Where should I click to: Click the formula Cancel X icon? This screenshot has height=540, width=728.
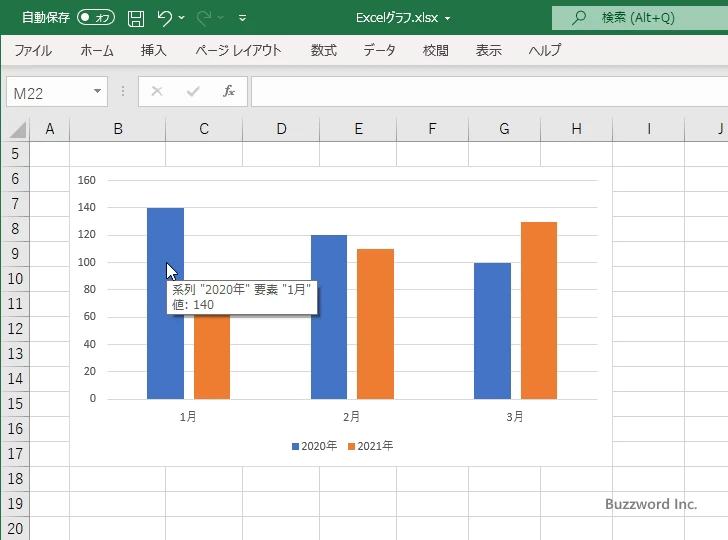(157, 91)
